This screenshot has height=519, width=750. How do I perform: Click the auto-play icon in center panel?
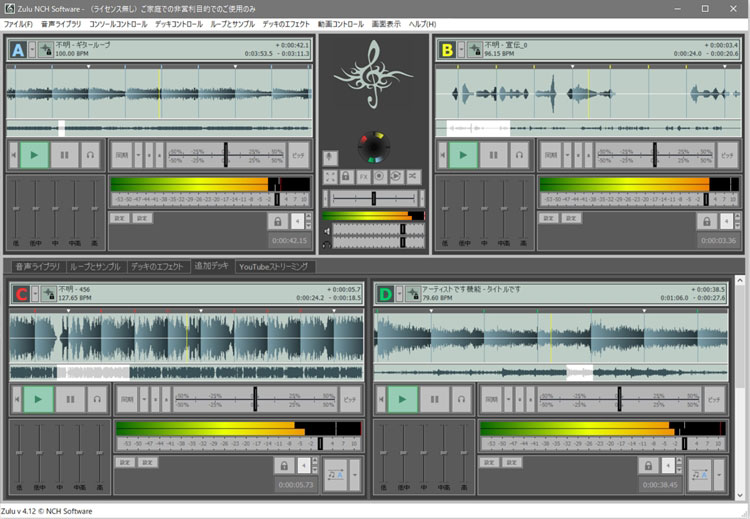[x=396, y=177]
